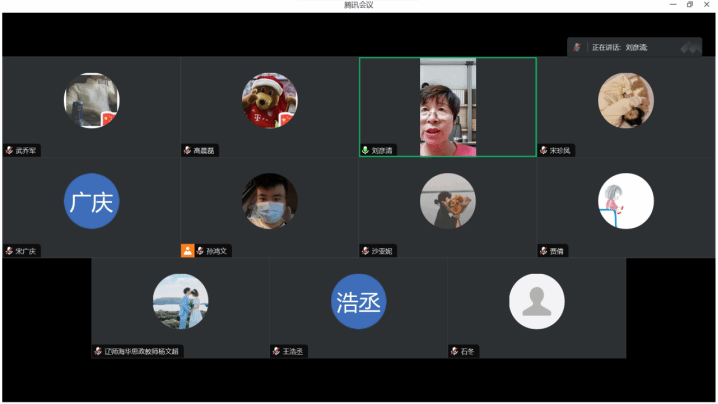Click the muted mic icon beside 贾倩
This screenshot has height=404, width=718.
(x=544, y=251)
